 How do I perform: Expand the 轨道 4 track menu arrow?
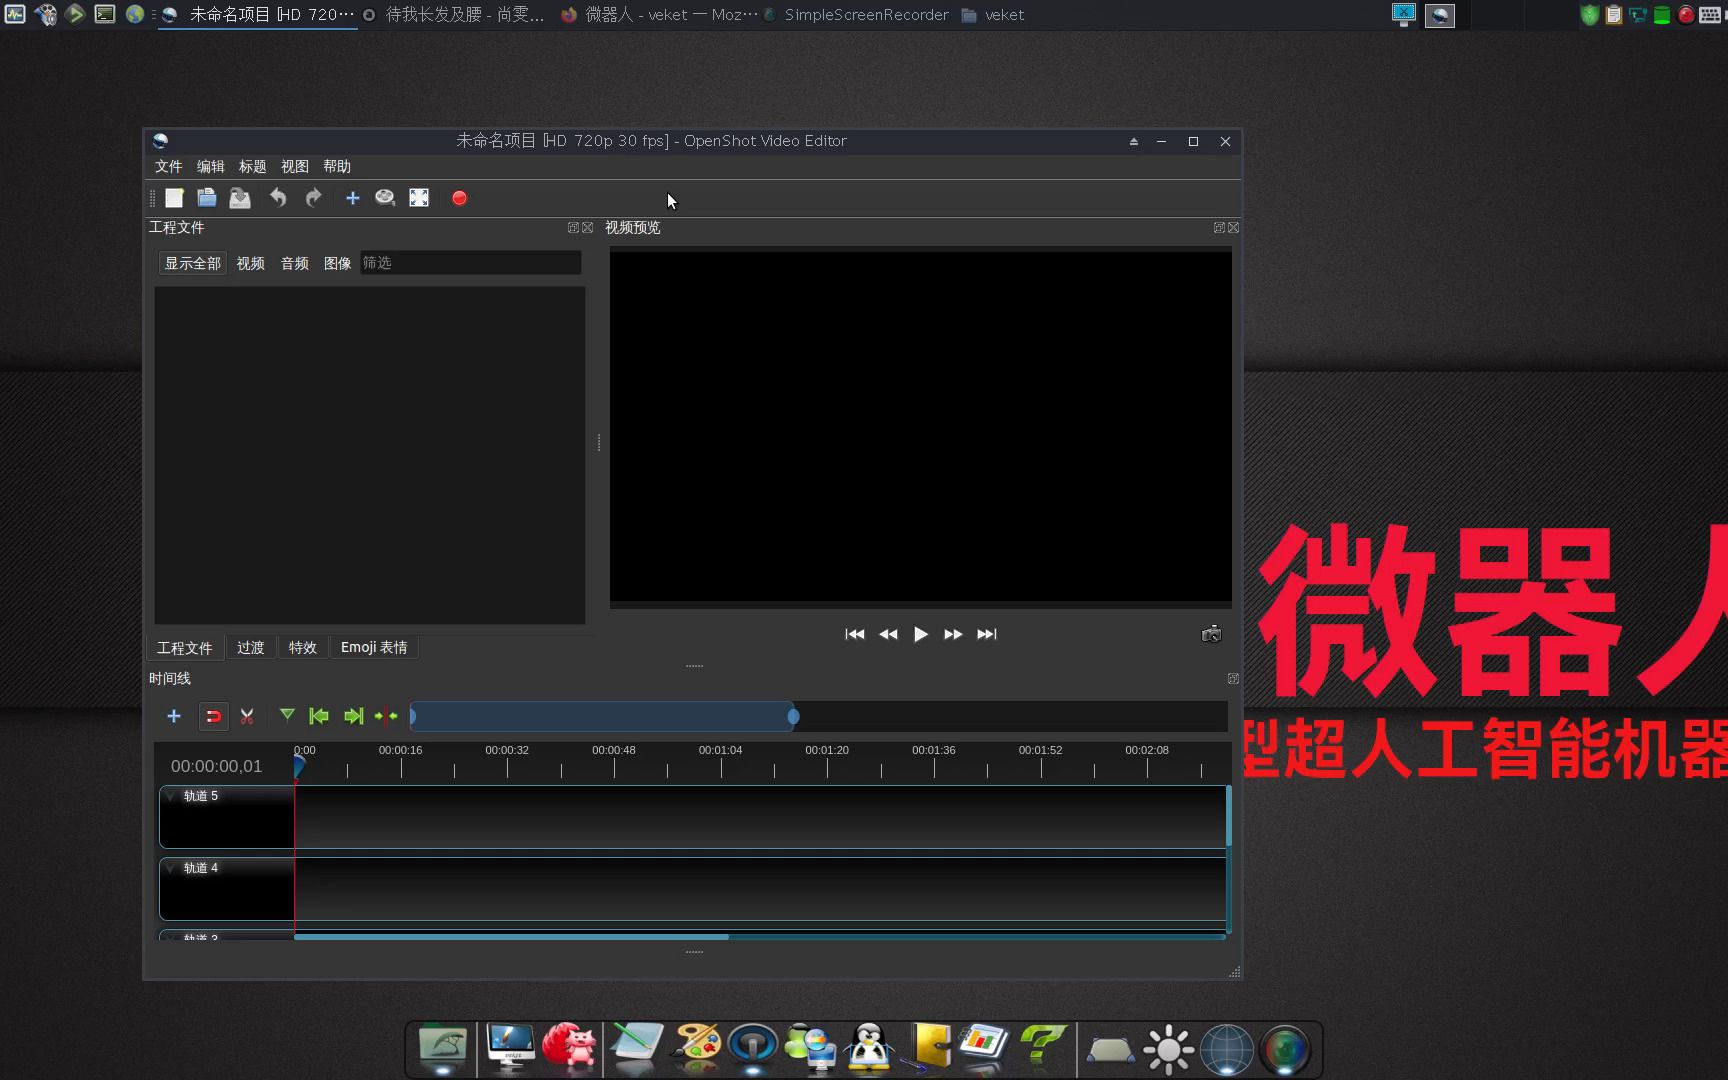pos(171,869)
